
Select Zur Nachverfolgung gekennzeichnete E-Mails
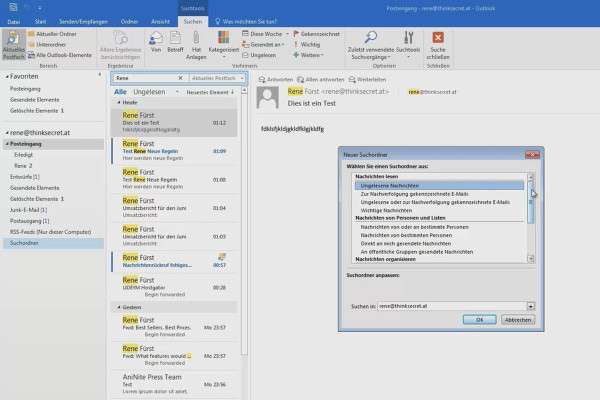pyautogui.click(x=414, y=194)
